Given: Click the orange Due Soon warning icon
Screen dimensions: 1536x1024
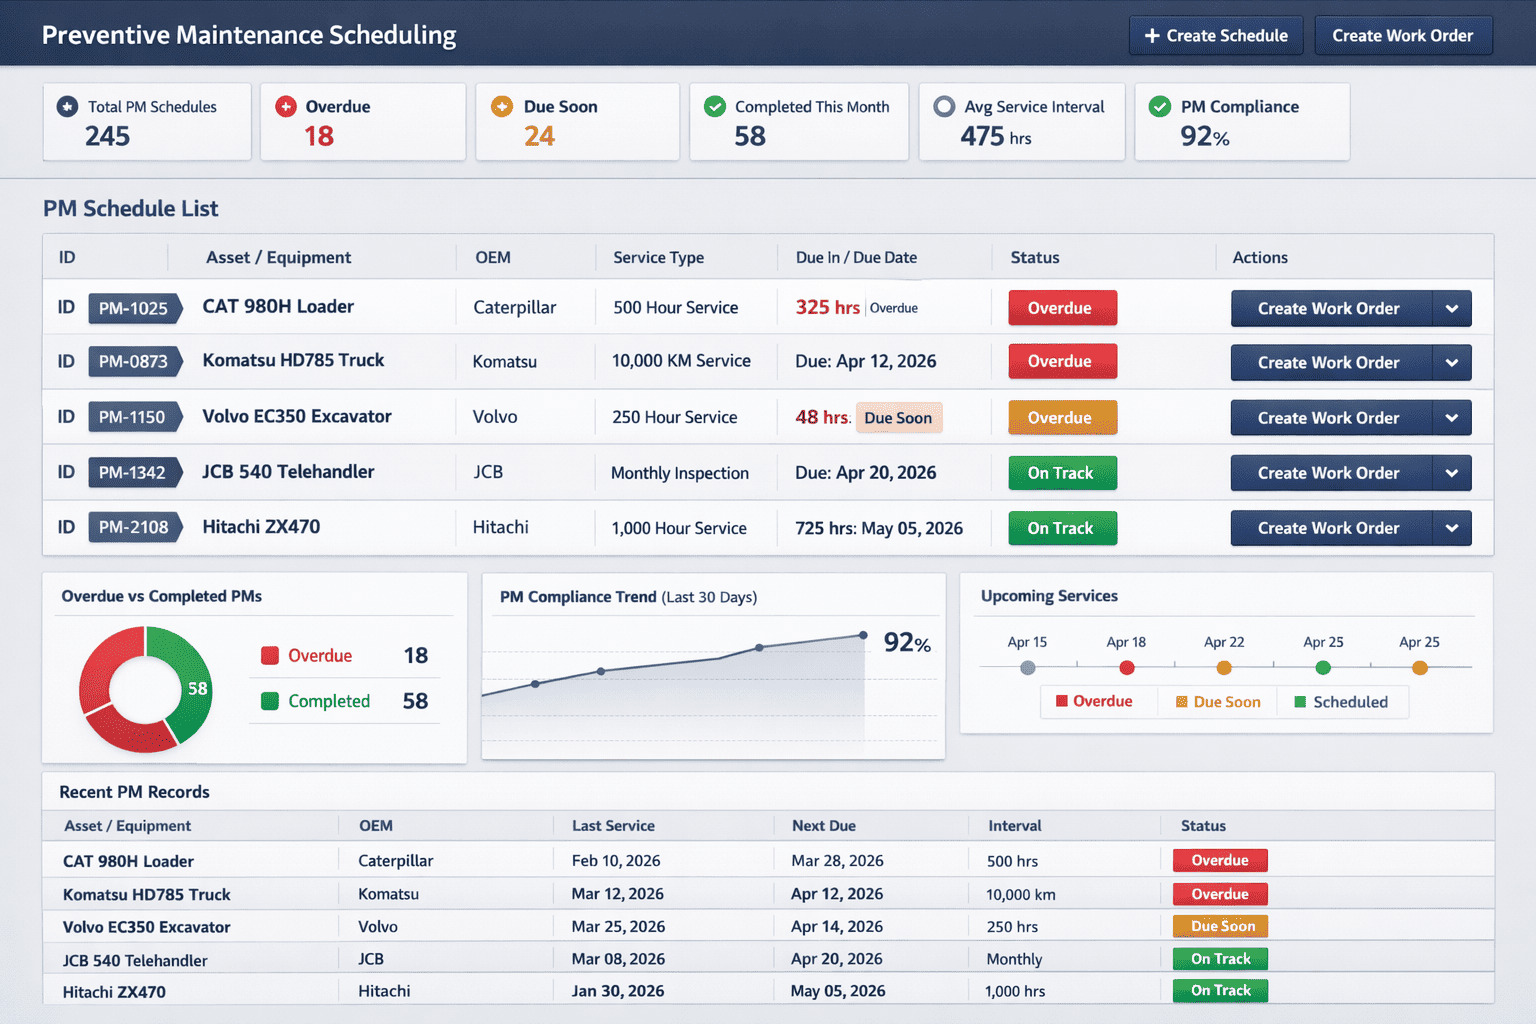Looking at the screenshot, I should click(501, 107).
